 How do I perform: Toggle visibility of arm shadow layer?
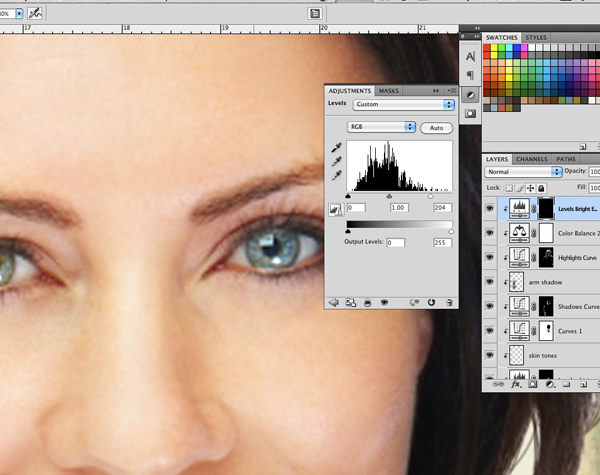click(x=489, y=282)
